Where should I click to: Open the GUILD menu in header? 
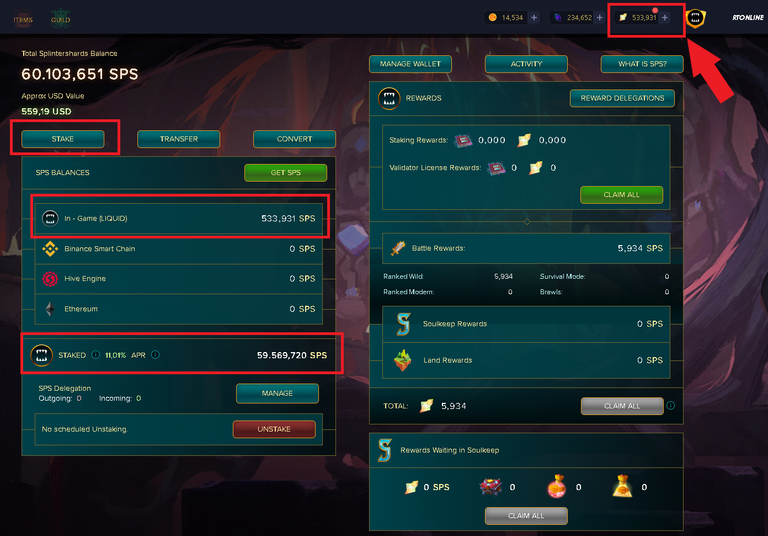tap(60, 19)
